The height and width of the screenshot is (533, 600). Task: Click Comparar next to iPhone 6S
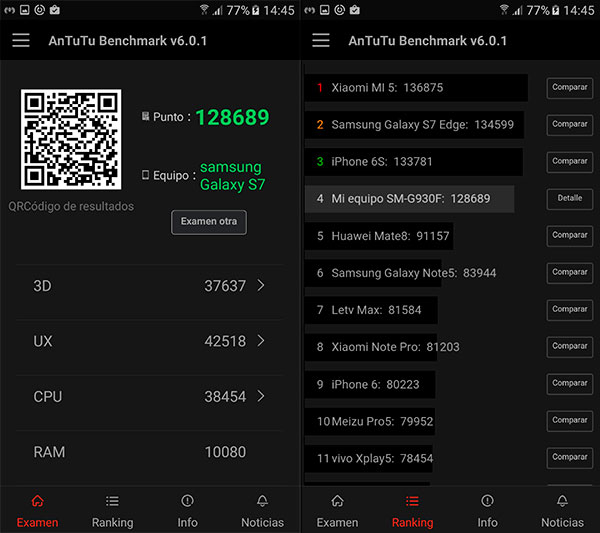coord(569,162)
